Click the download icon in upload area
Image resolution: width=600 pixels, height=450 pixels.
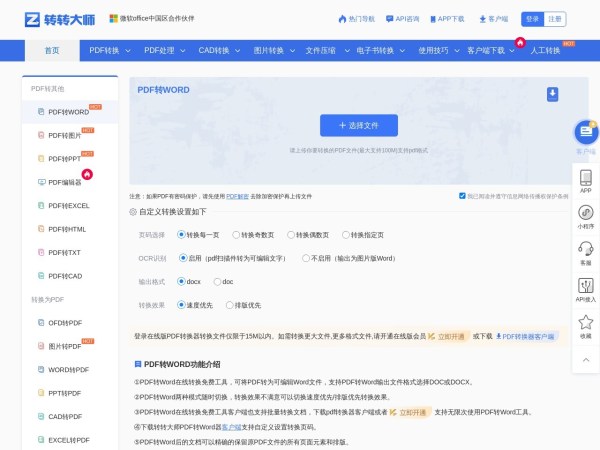click(552, 94)
